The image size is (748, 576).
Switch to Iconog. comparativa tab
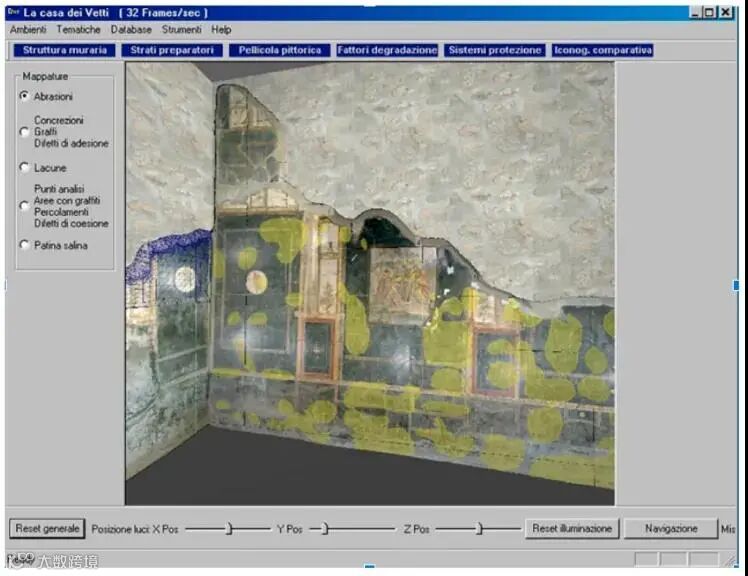pos(603,50)
